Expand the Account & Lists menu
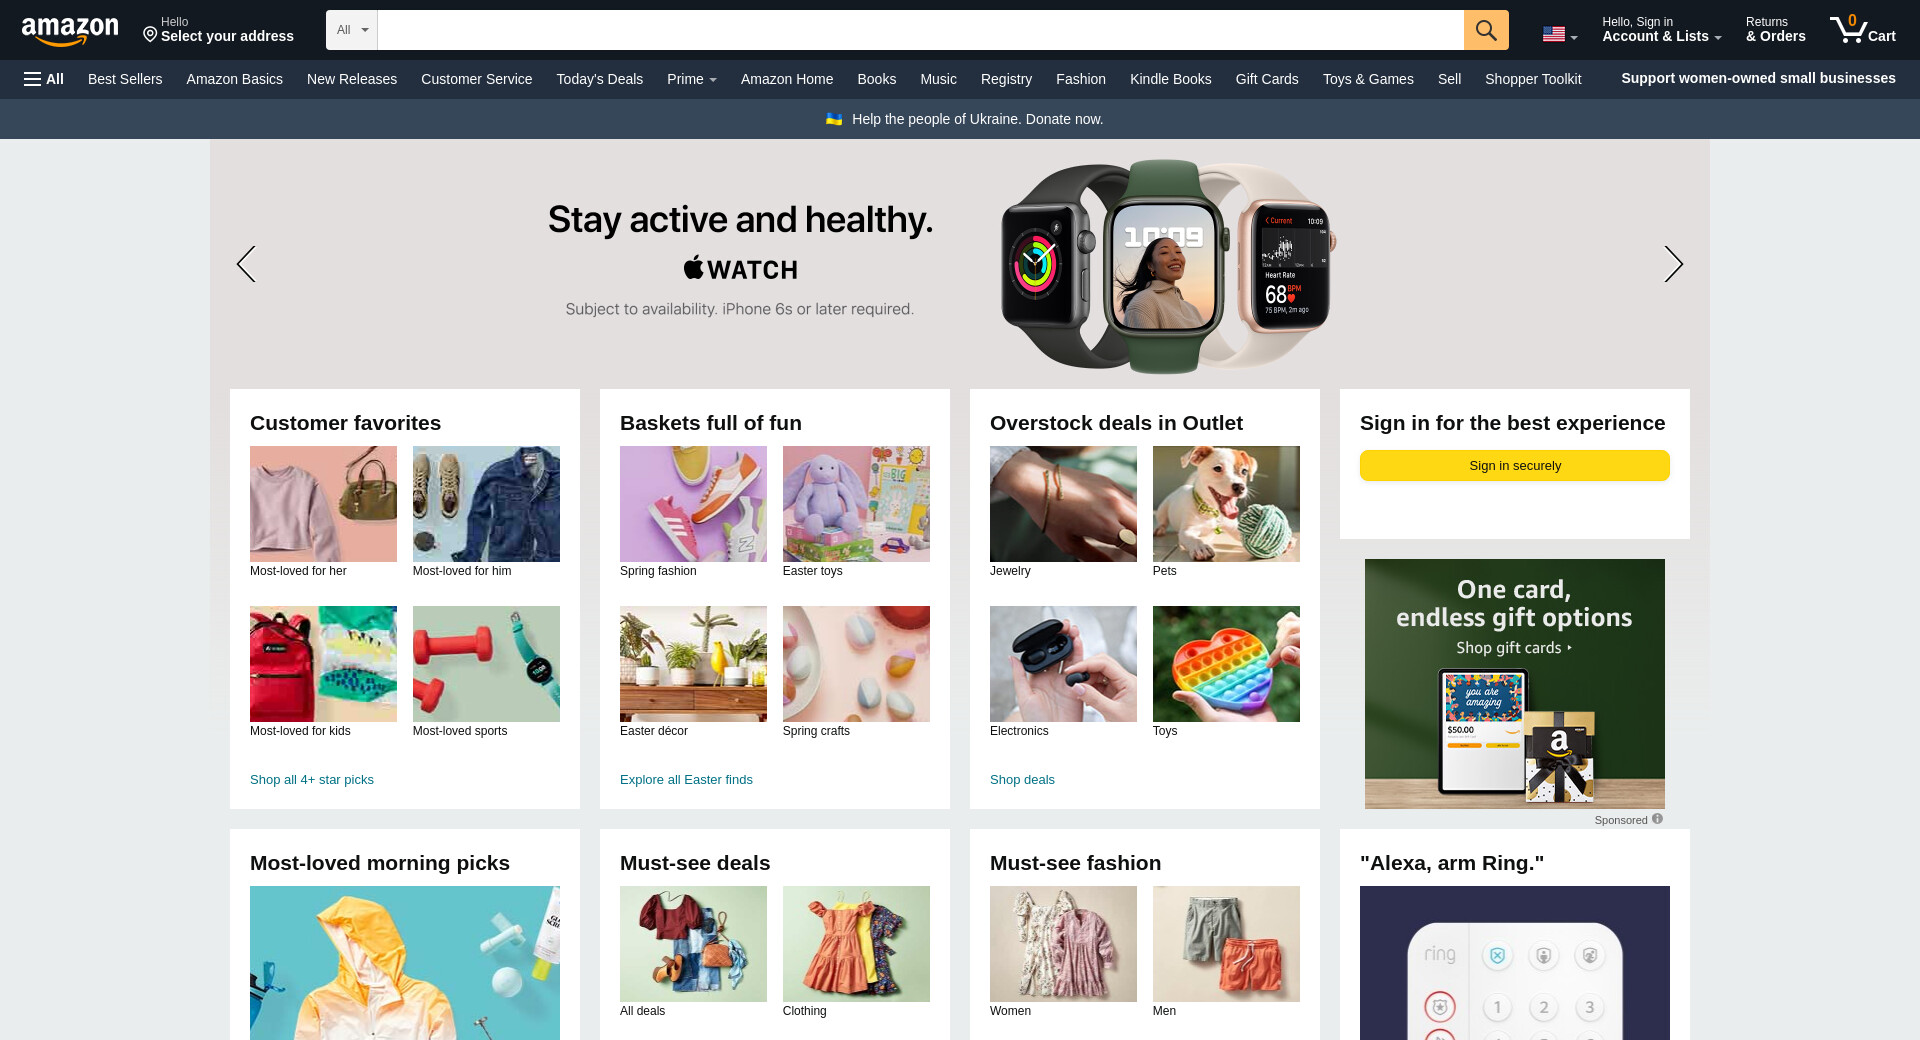 click(1661, 30)
